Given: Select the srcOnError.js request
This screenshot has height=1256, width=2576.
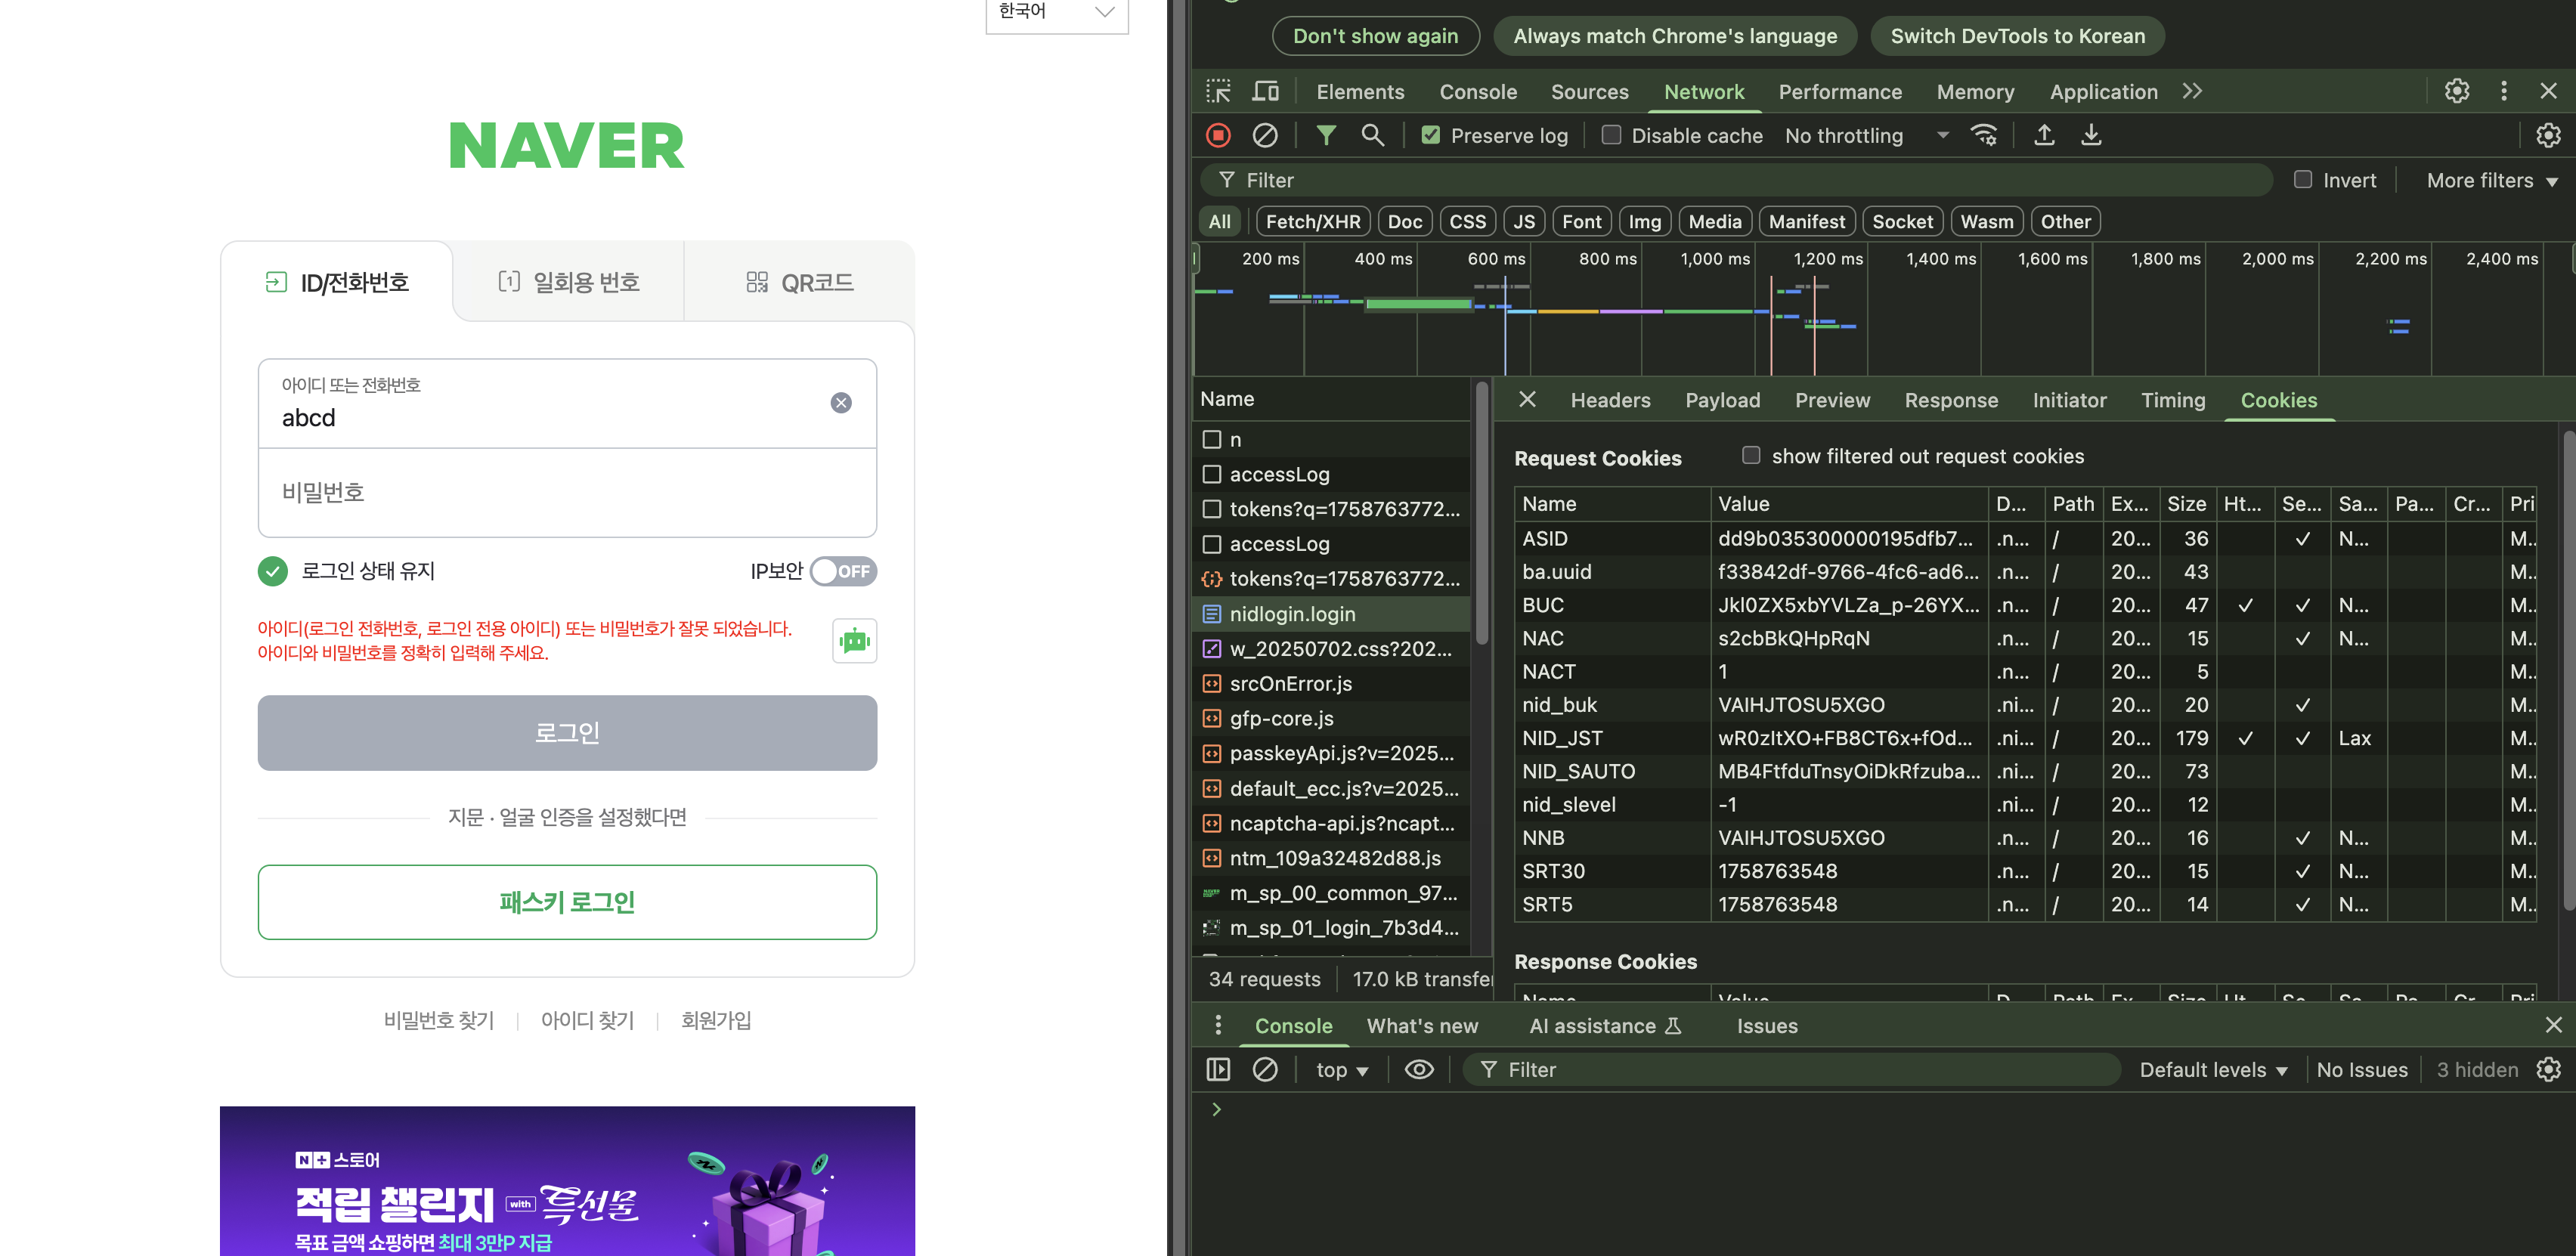Looking at the screenshot, I should pyautogui.click(x=1332, y=684).
